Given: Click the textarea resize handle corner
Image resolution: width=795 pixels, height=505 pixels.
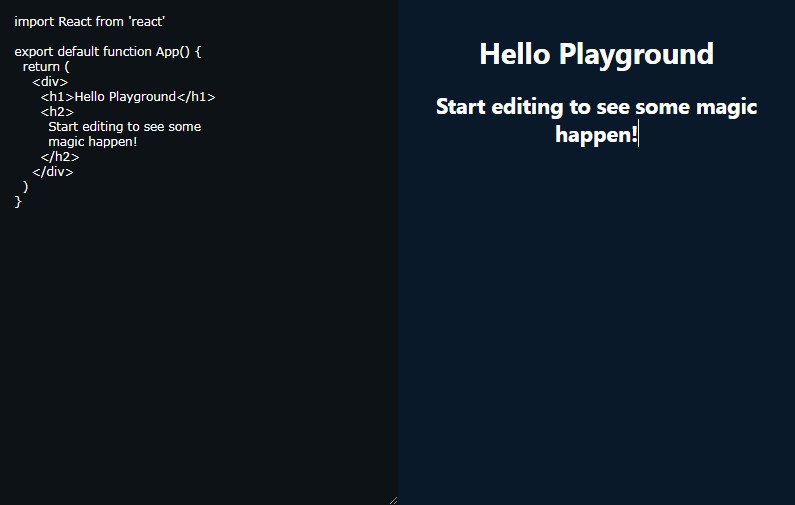Looking at the screenshot, I should (x=393, y=500).
